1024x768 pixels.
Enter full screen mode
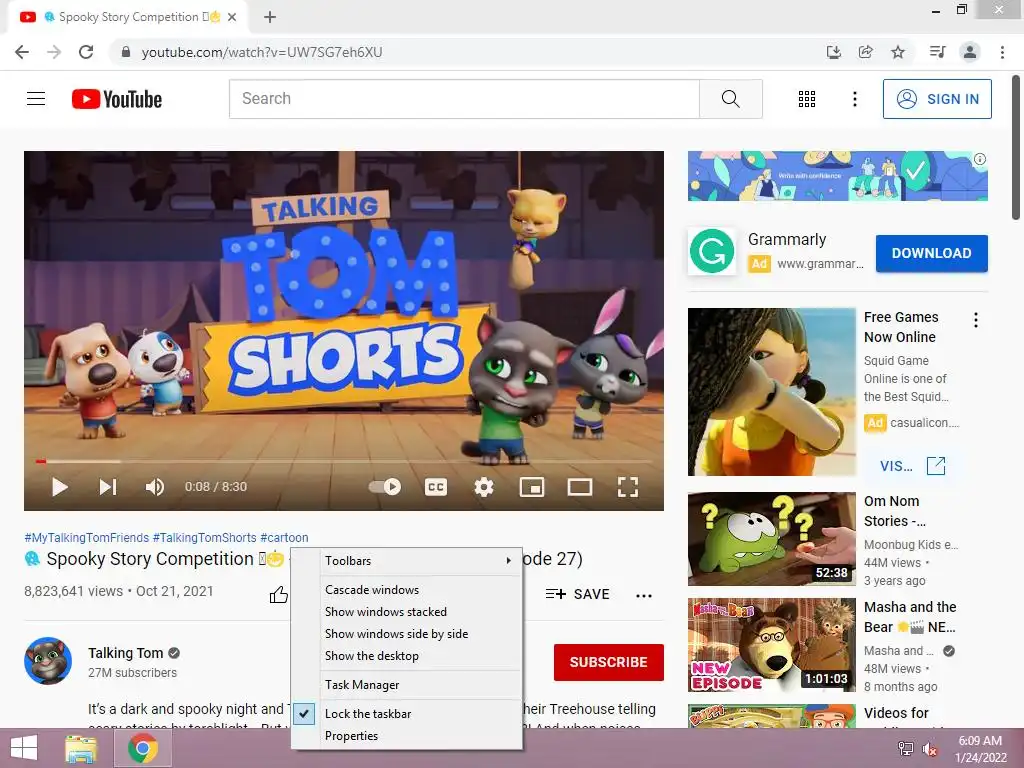coord(628,487)
